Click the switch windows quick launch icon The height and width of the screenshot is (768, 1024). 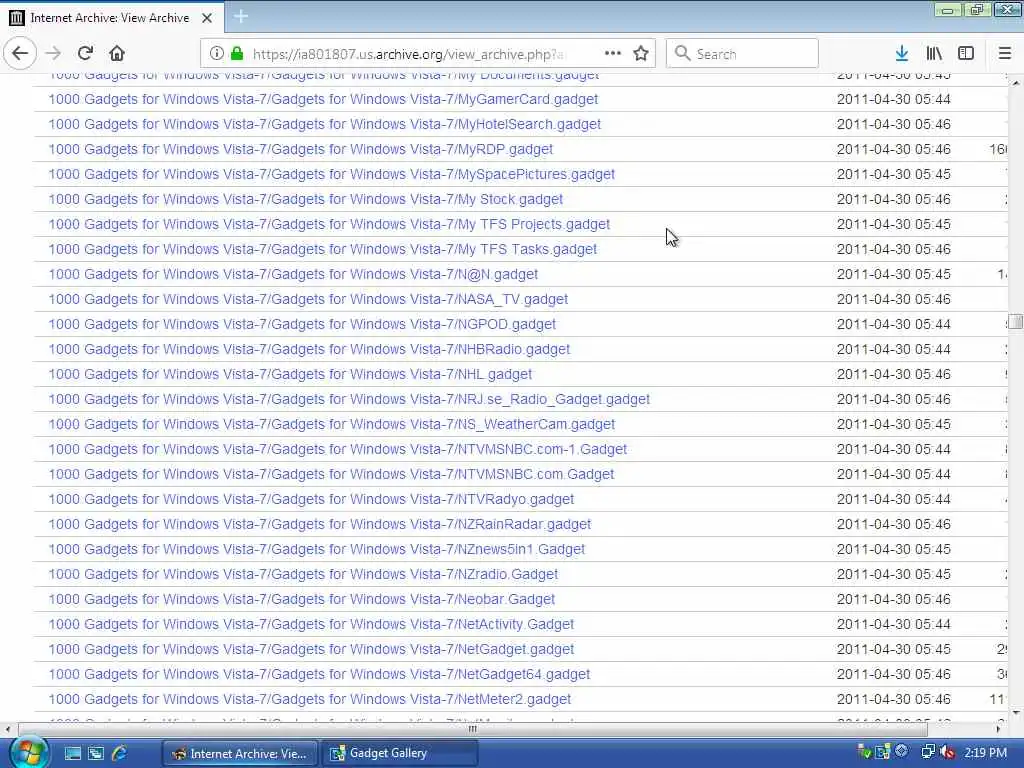pos(96,753)
